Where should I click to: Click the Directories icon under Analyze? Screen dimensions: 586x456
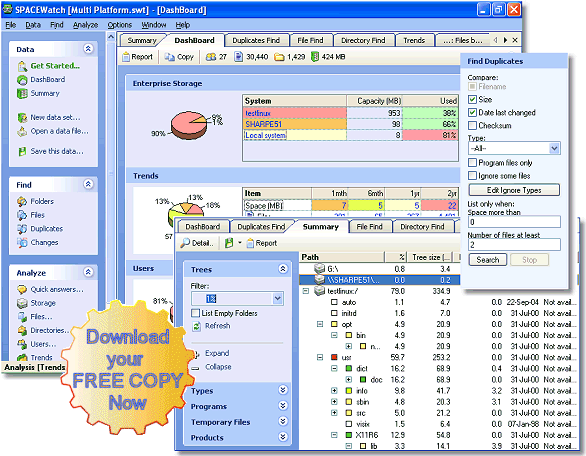pos(22,330)
